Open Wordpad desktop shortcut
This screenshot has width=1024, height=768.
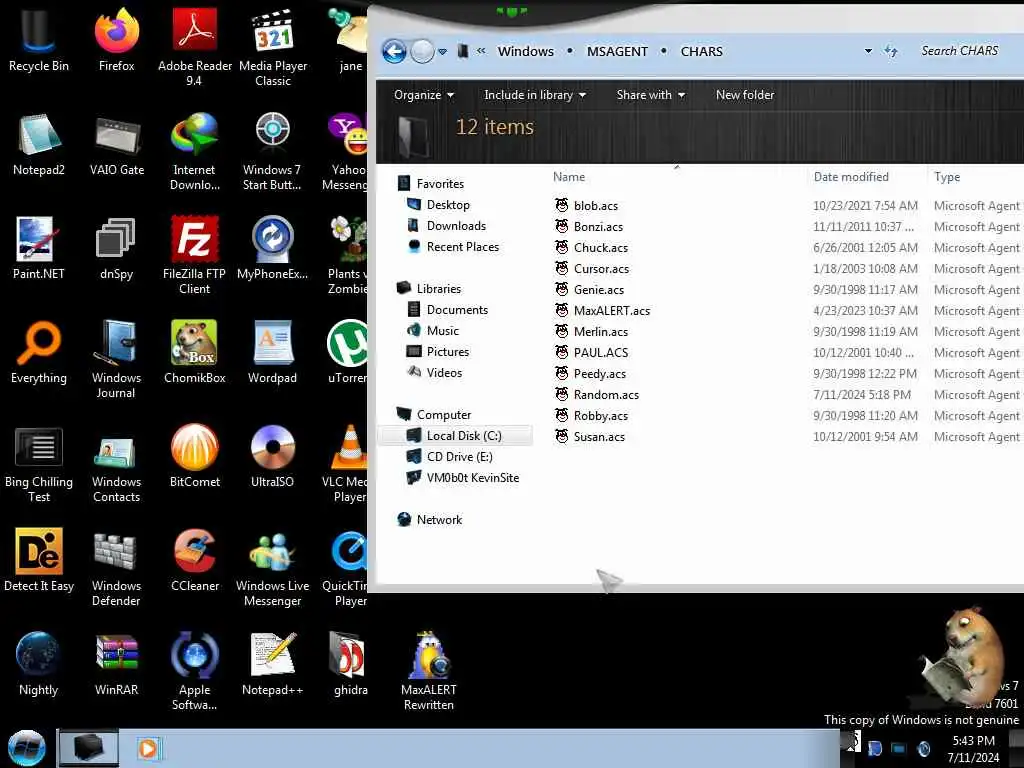point(272,352)
